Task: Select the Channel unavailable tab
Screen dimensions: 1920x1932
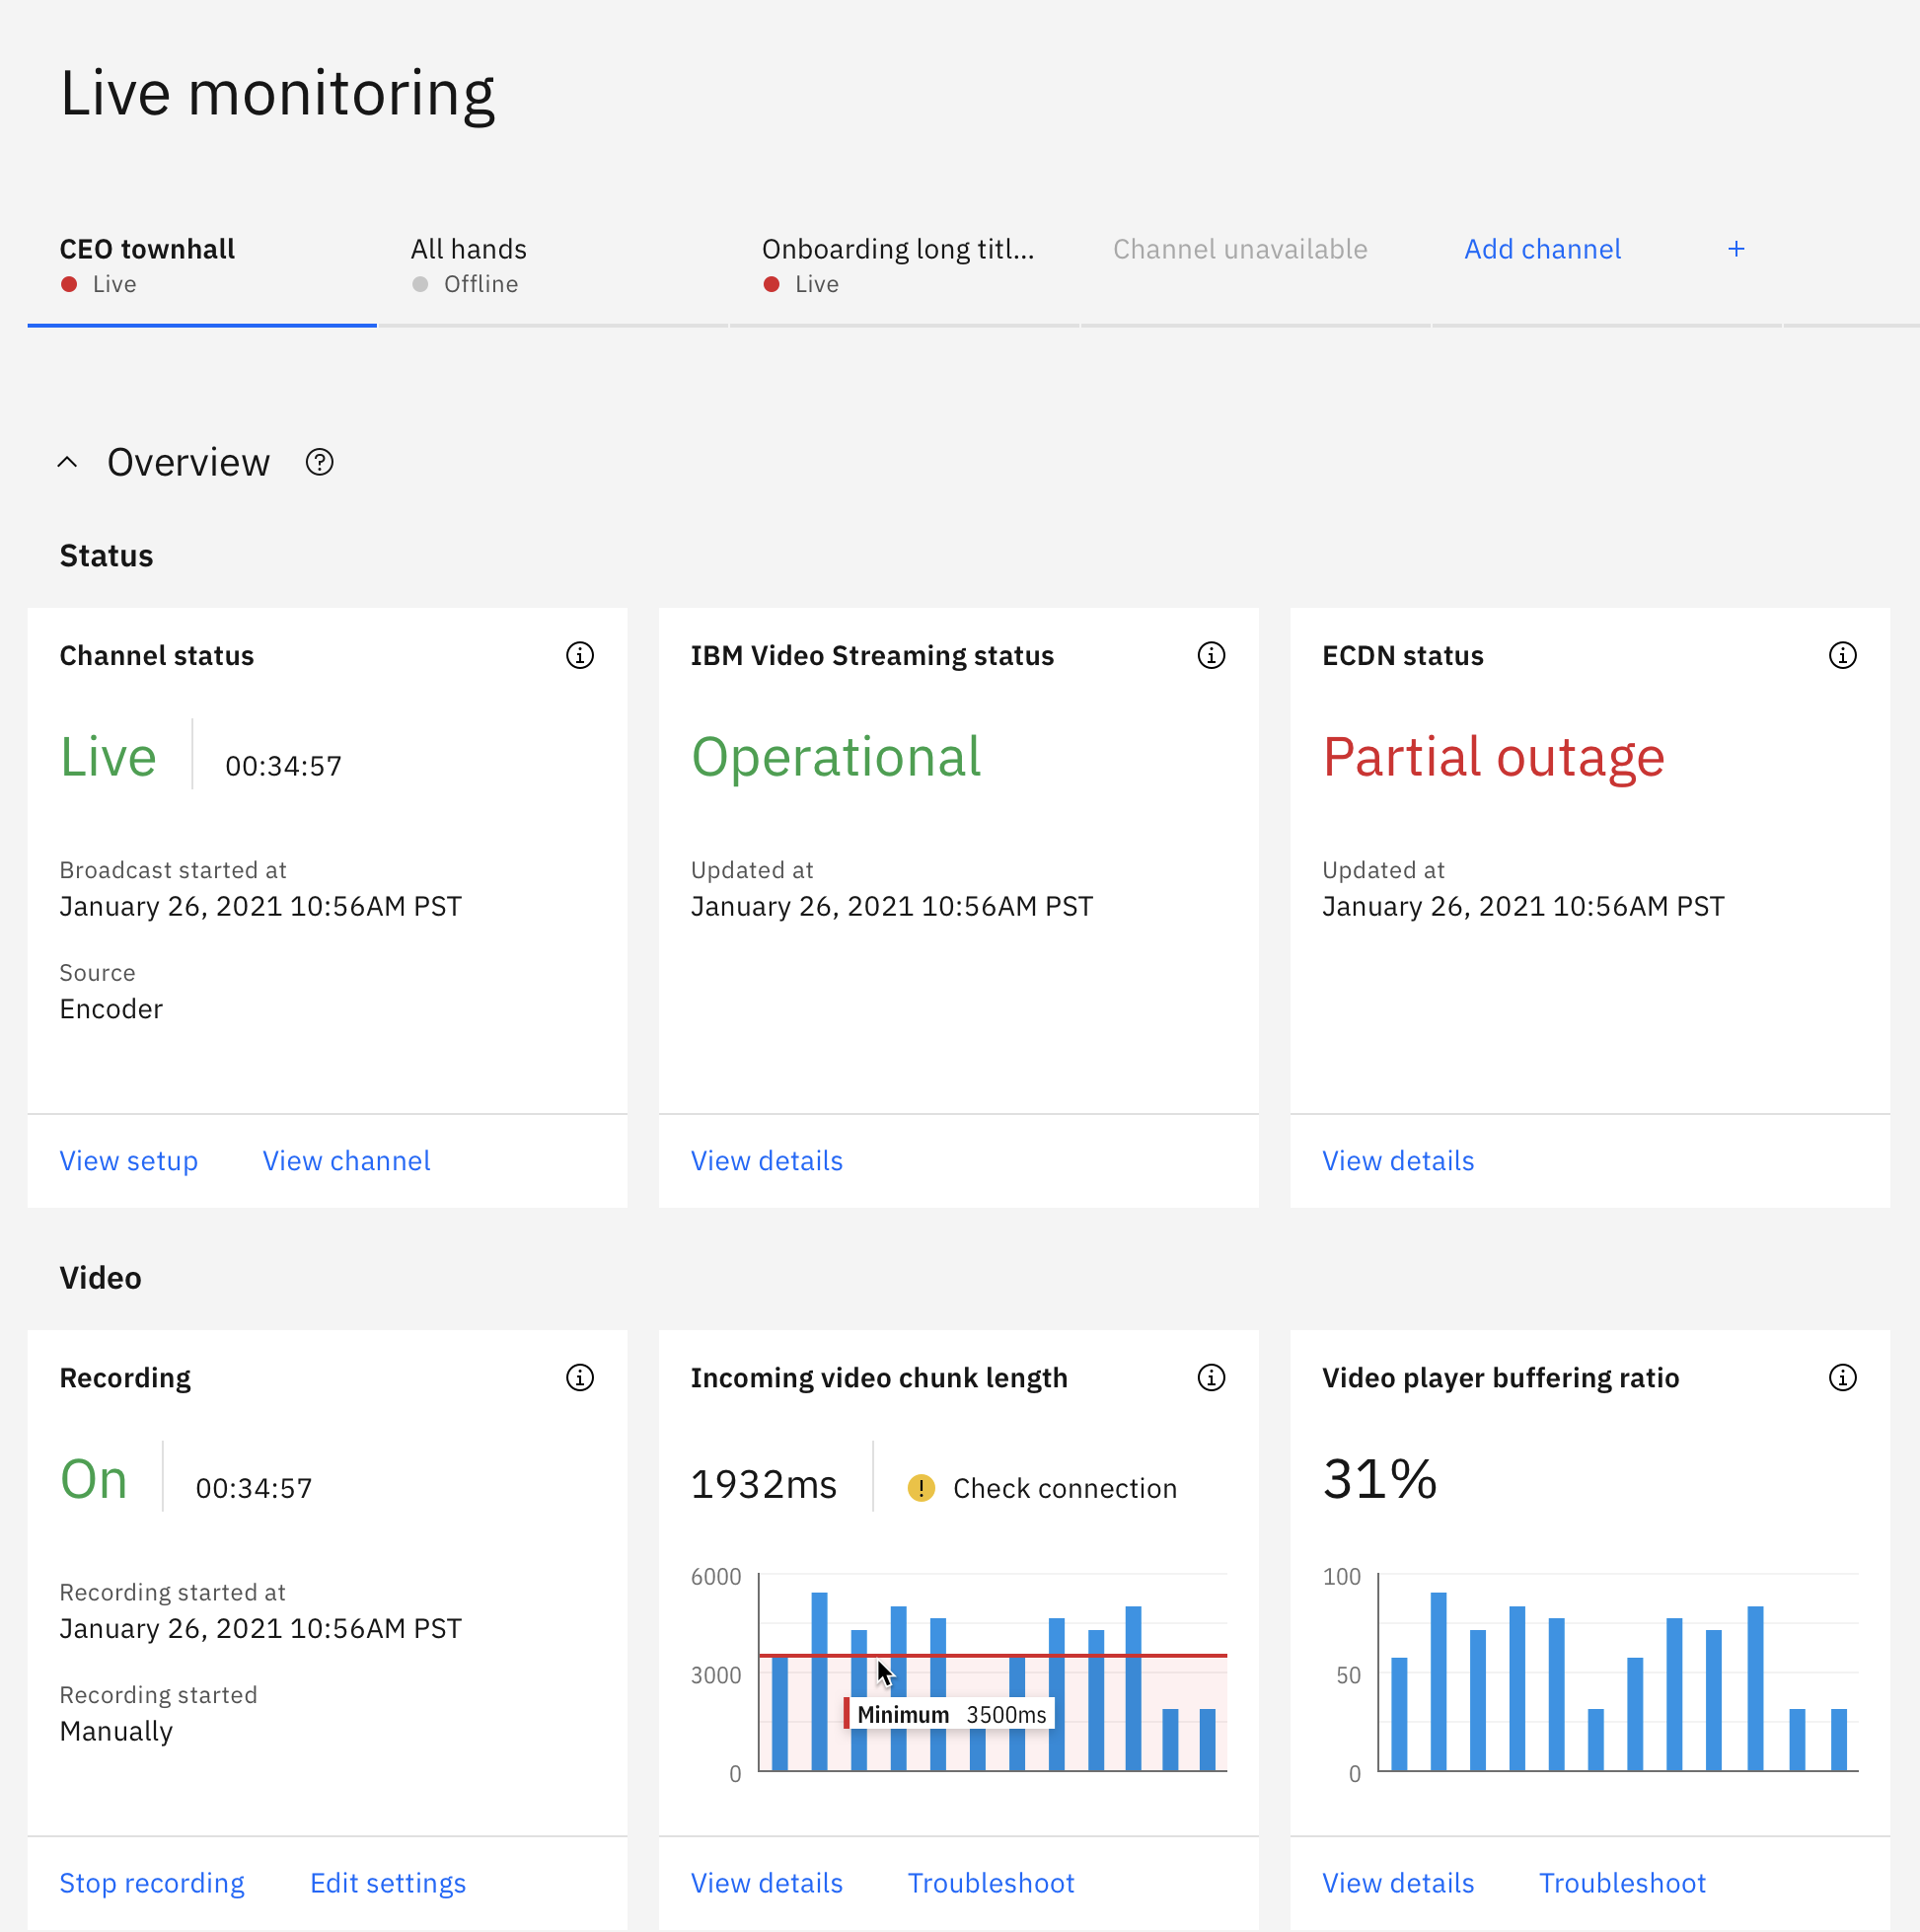Action: point(1255,266)
